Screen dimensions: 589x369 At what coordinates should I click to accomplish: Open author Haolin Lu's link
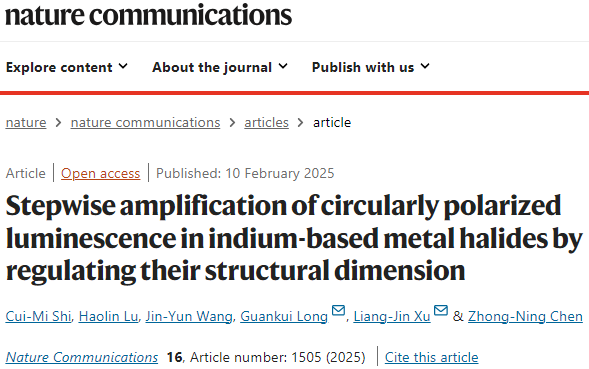pyautogui.click(x=108, y=316)
